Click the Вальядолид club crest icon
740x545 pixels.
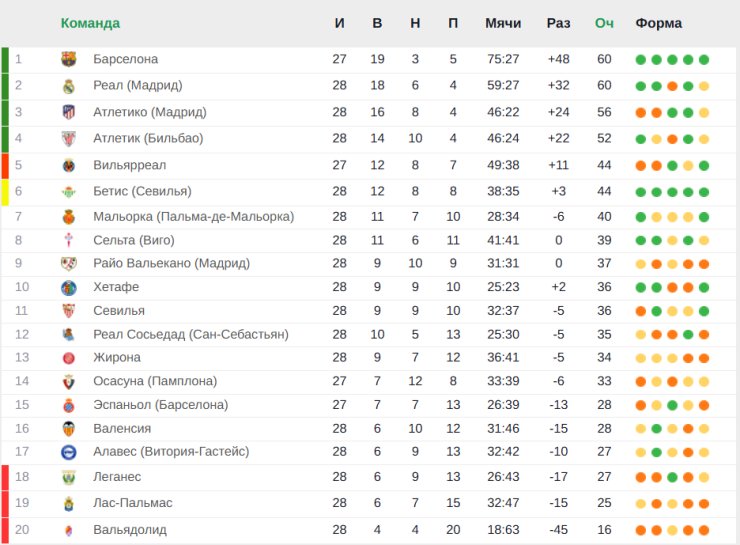68,530
